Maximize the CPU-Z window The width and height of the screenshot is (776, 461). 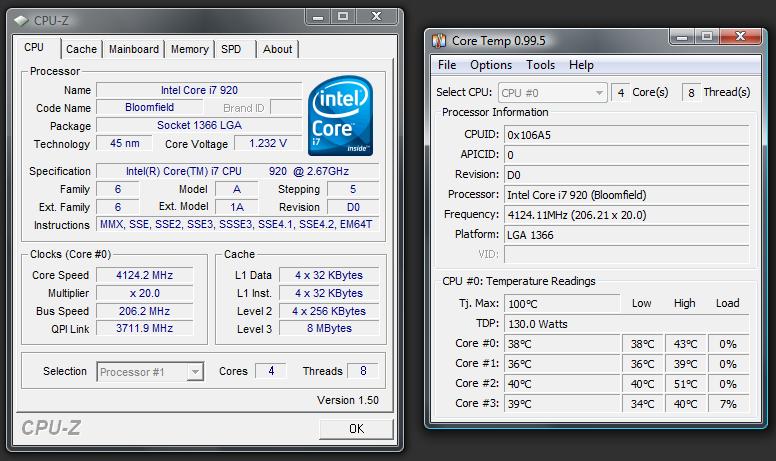(x=342, y=17)
